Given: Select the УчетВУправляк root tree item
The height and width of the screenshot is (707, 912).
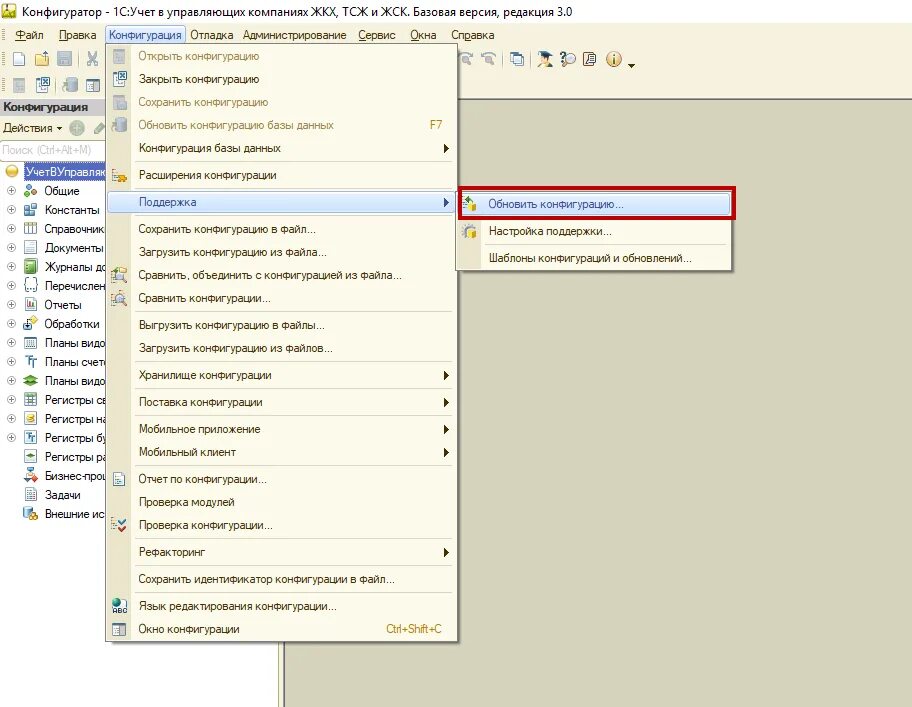Looking at the screenshot, I should [x=65, y=172].
